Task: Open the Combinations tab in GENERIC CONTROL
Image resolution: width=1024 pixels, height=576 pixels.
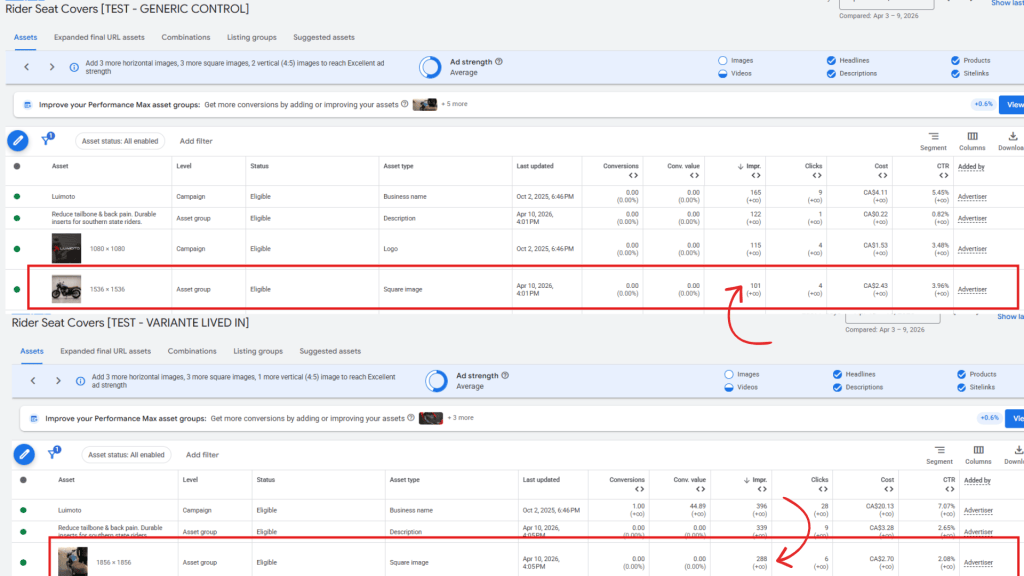Action: tap(186, 37)
